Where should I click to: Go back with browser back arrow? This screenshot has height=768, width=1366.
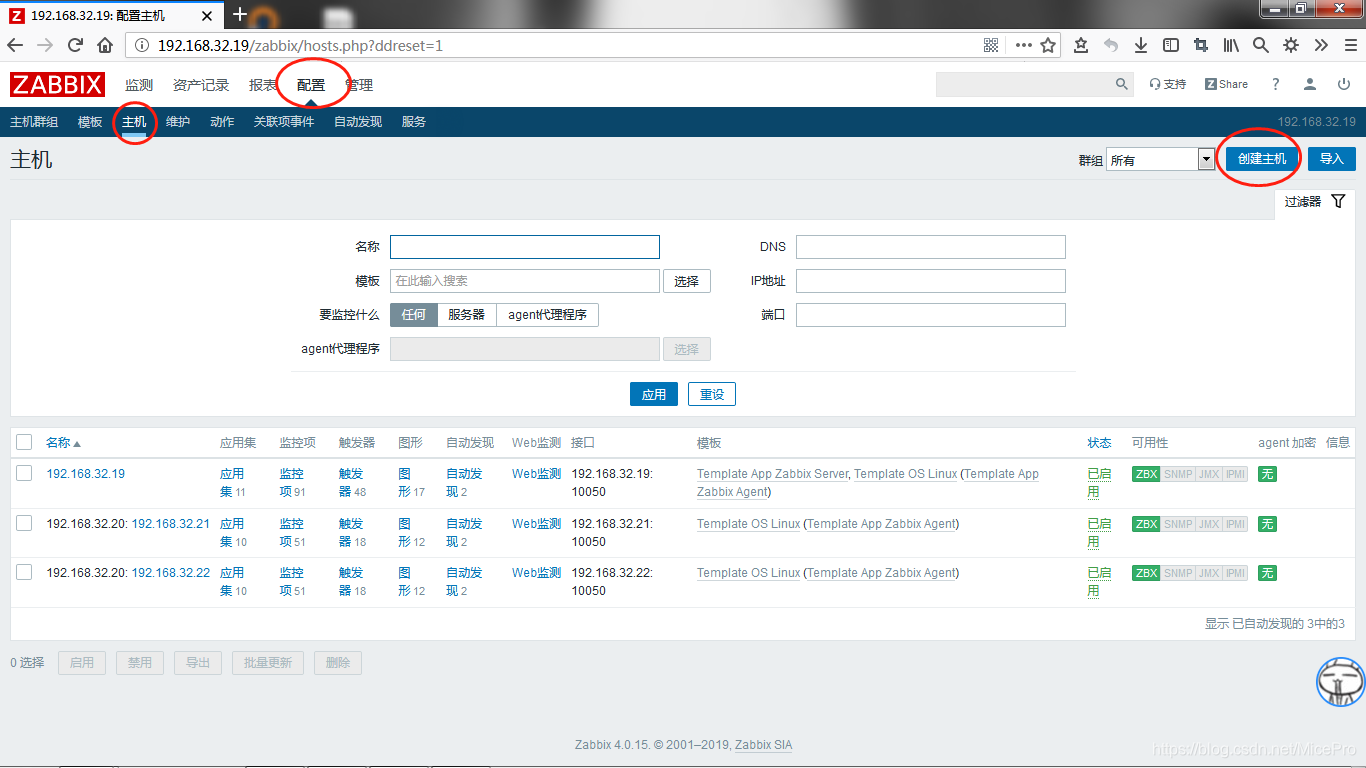point(15,45)
